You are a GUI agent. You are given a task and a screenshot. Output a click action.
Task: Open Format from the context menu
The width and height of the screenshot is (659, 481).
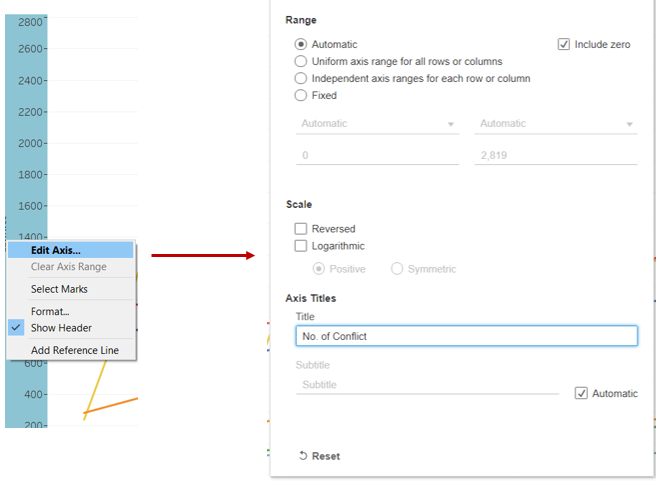[50, 311]
